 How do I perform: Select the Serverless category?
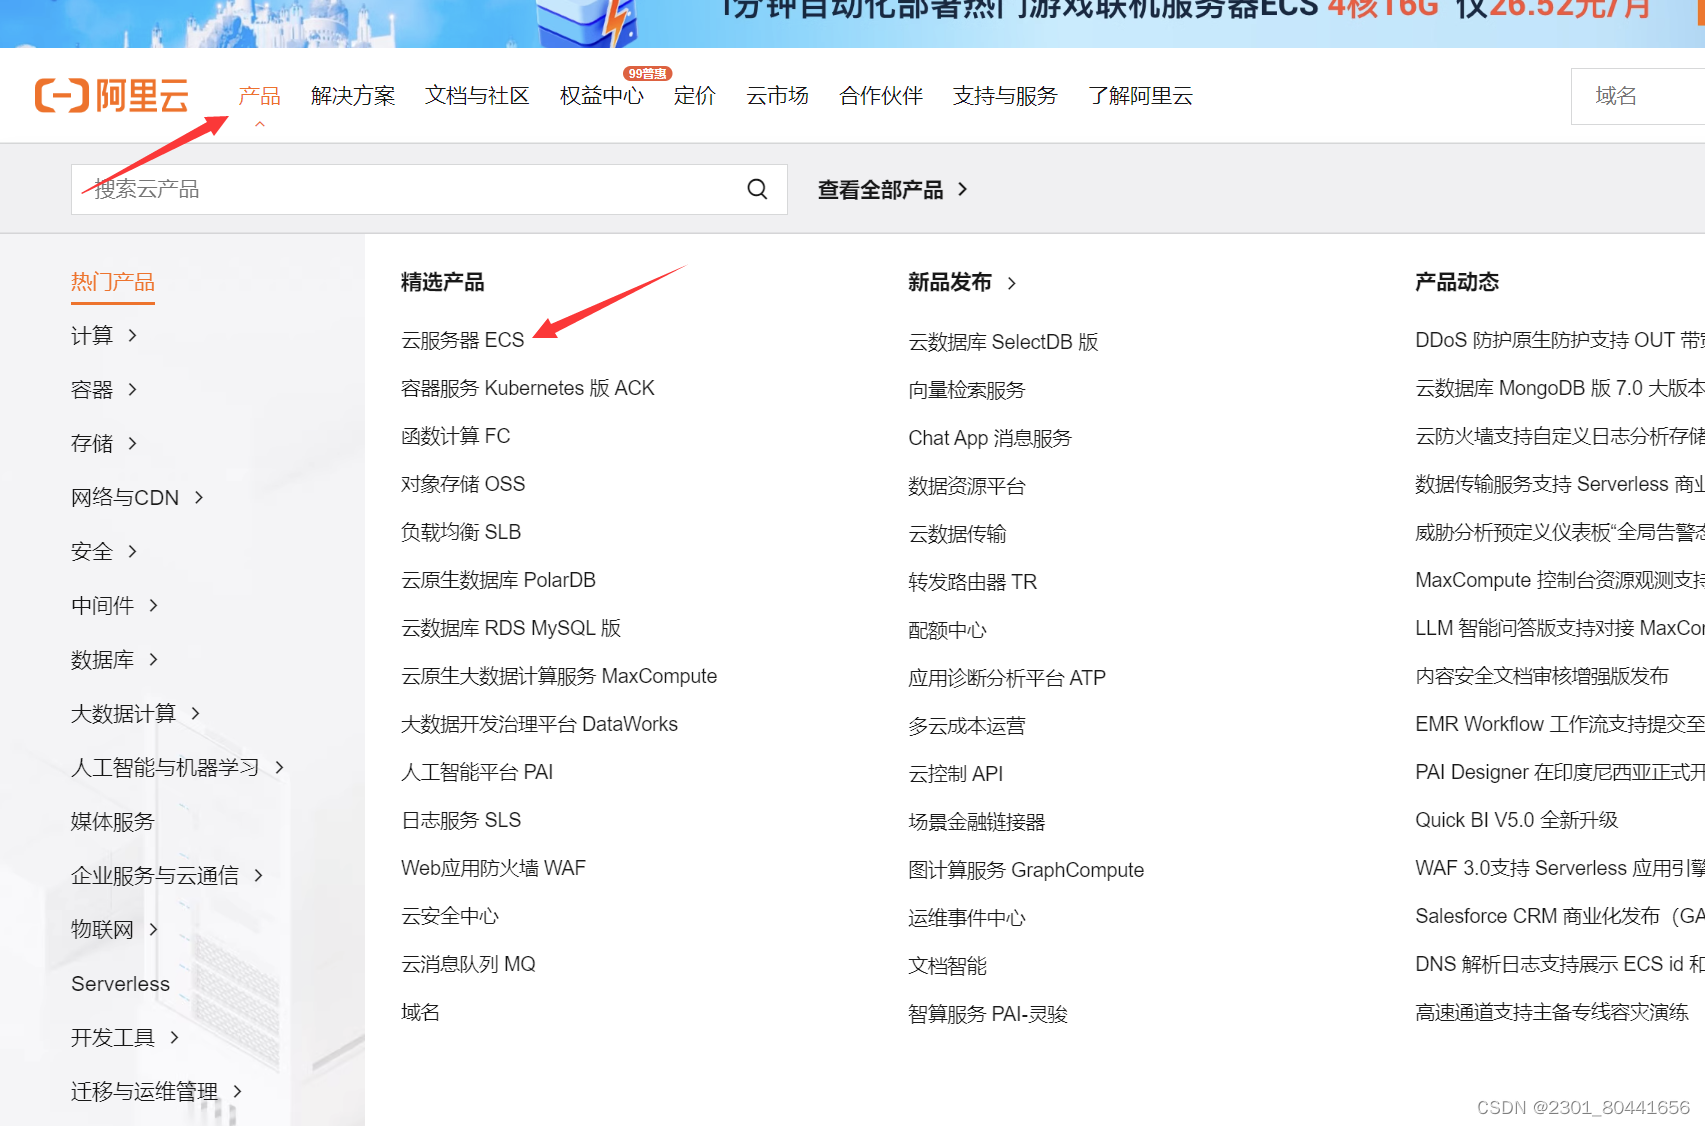tap(120, 984)
